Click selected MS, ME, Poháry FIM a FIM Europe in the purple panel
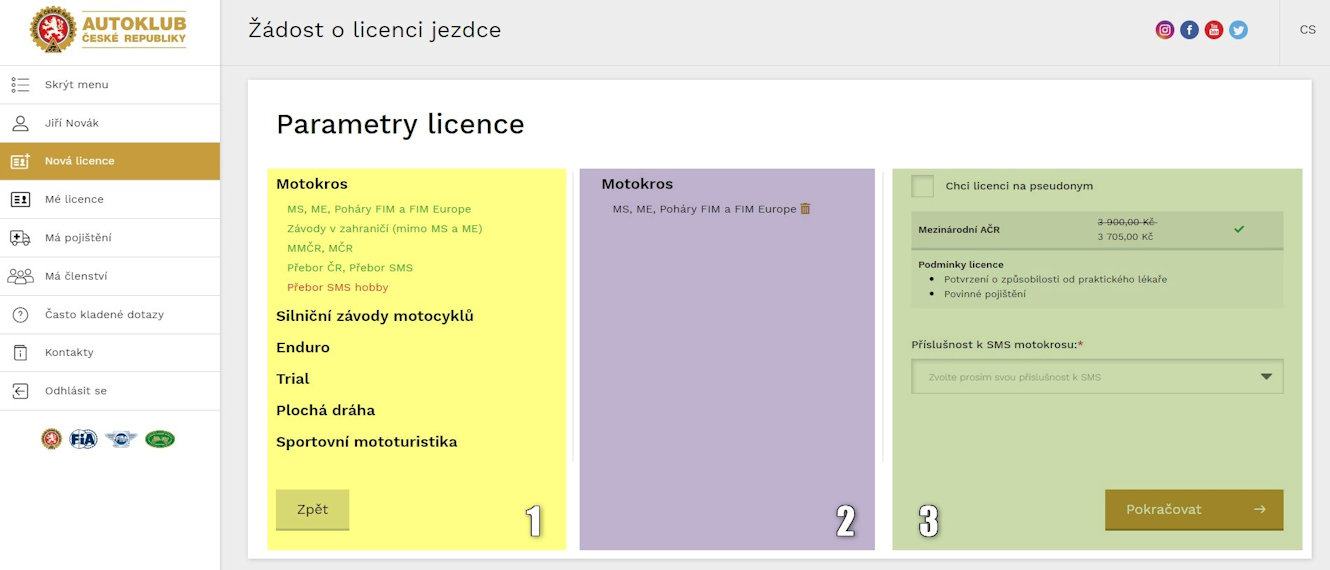The height and width of the screenshot is (570, 1330). [x=704, y=209]
